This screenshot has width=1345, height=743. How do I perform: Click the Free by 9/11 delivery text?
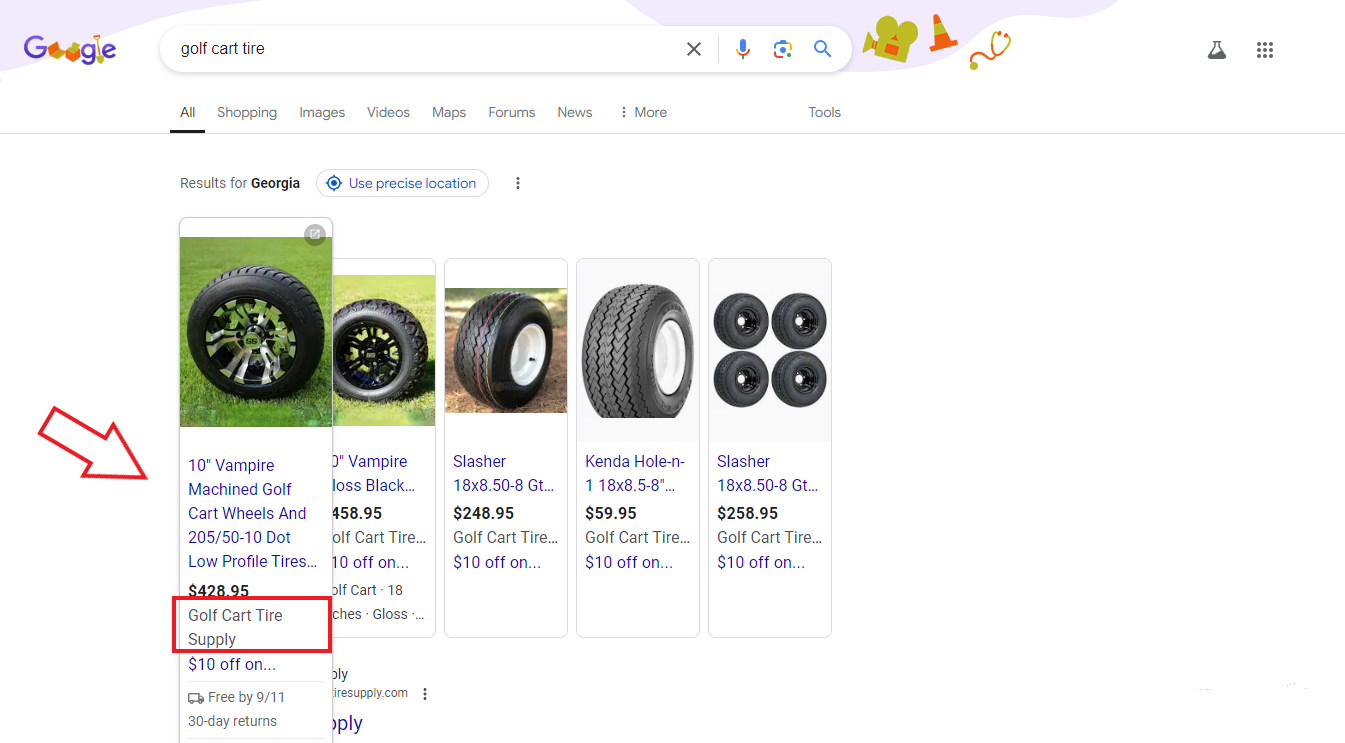[x=246, y=697]
